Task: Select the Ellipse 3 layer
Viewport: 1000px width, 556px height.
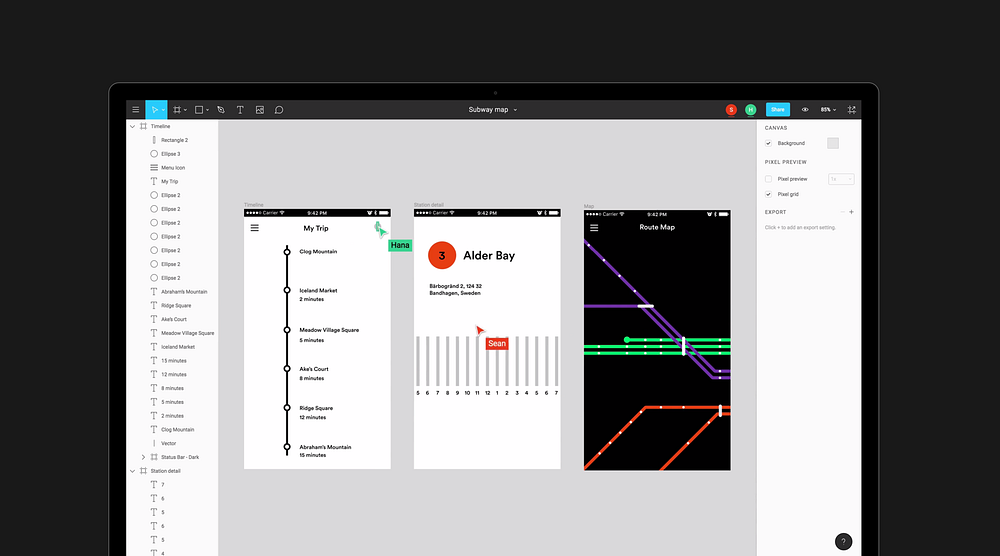Action: point(172,154)
